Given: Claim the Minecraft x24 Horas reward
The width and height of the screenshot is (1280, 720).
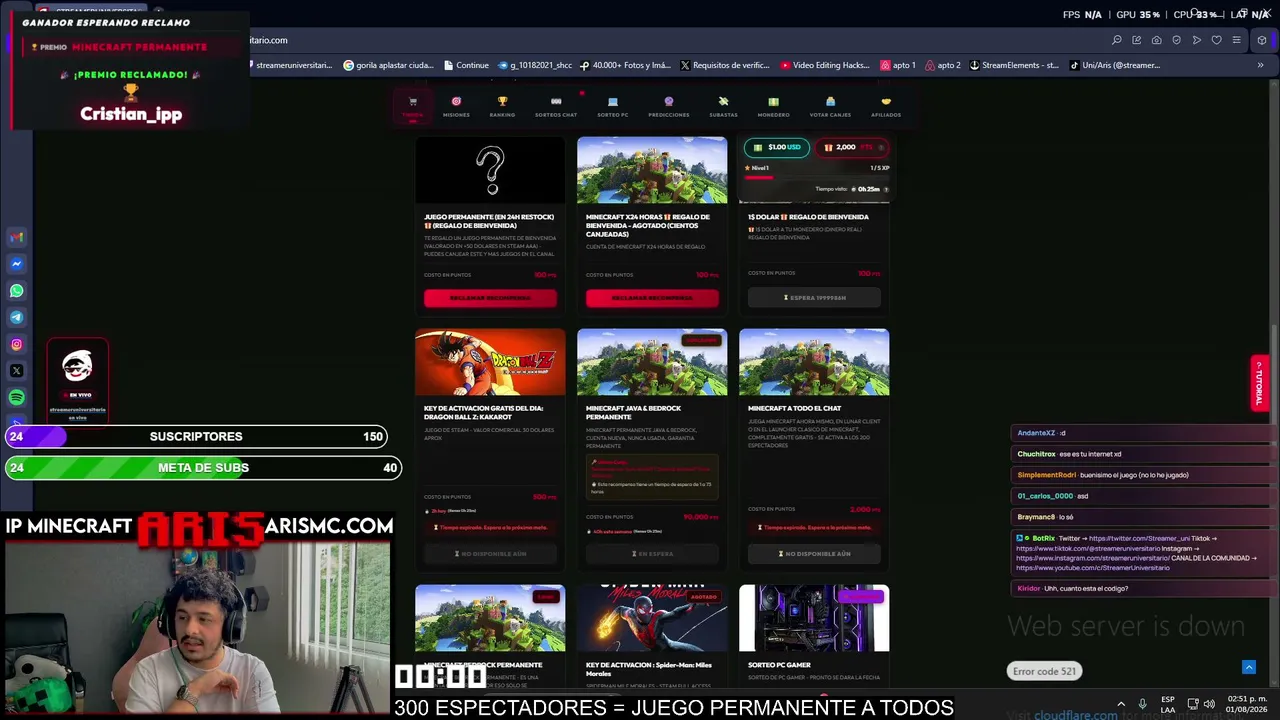Looking at the screenshot, I should pyautogui.click(x=652, y=298).
